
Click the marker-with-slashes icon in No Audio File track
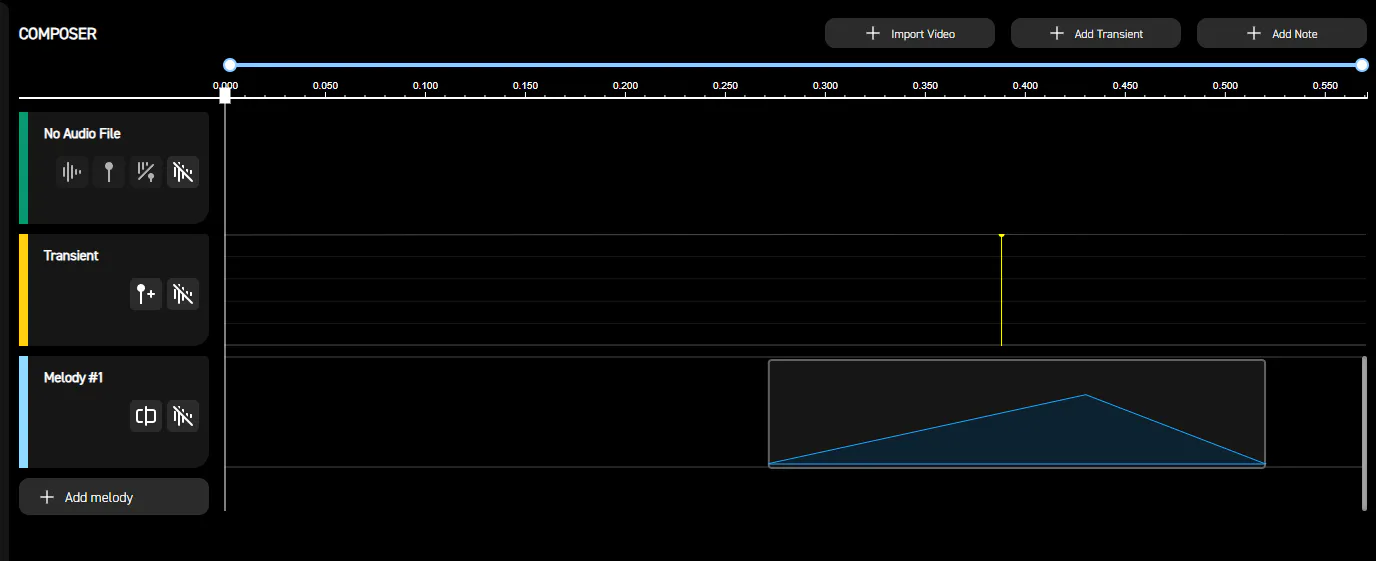tap(146, 172)
